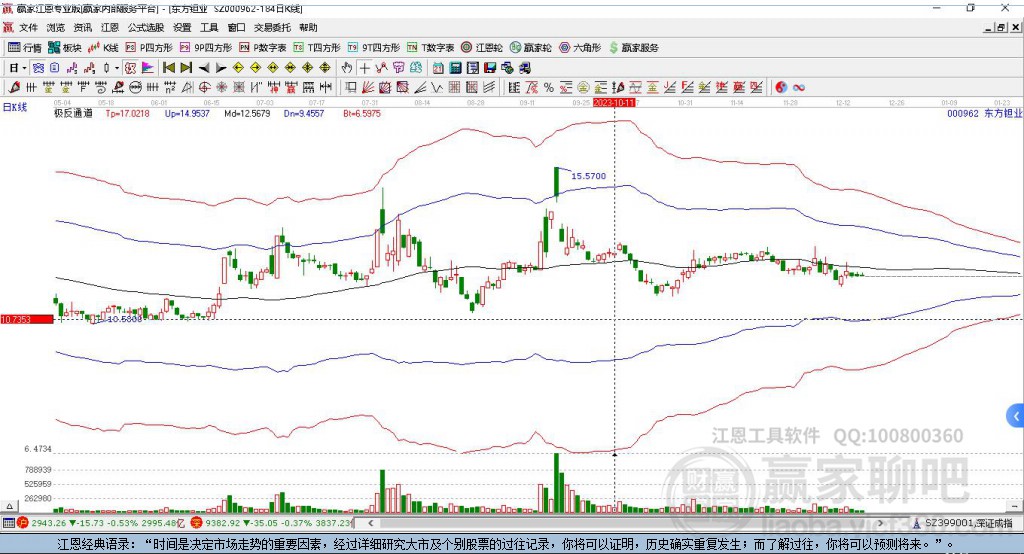Open the 浏览 menu

click(56, 27)
